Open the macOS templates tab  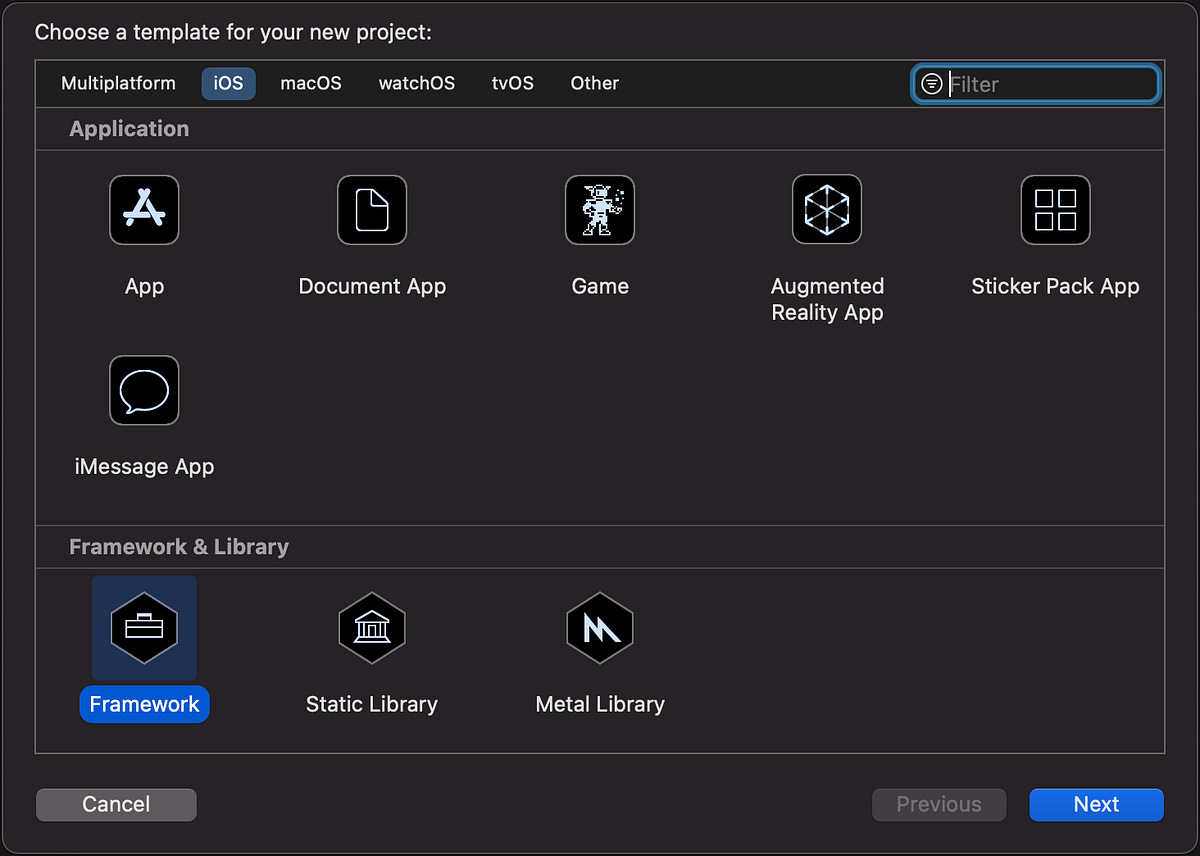[310, 83]
